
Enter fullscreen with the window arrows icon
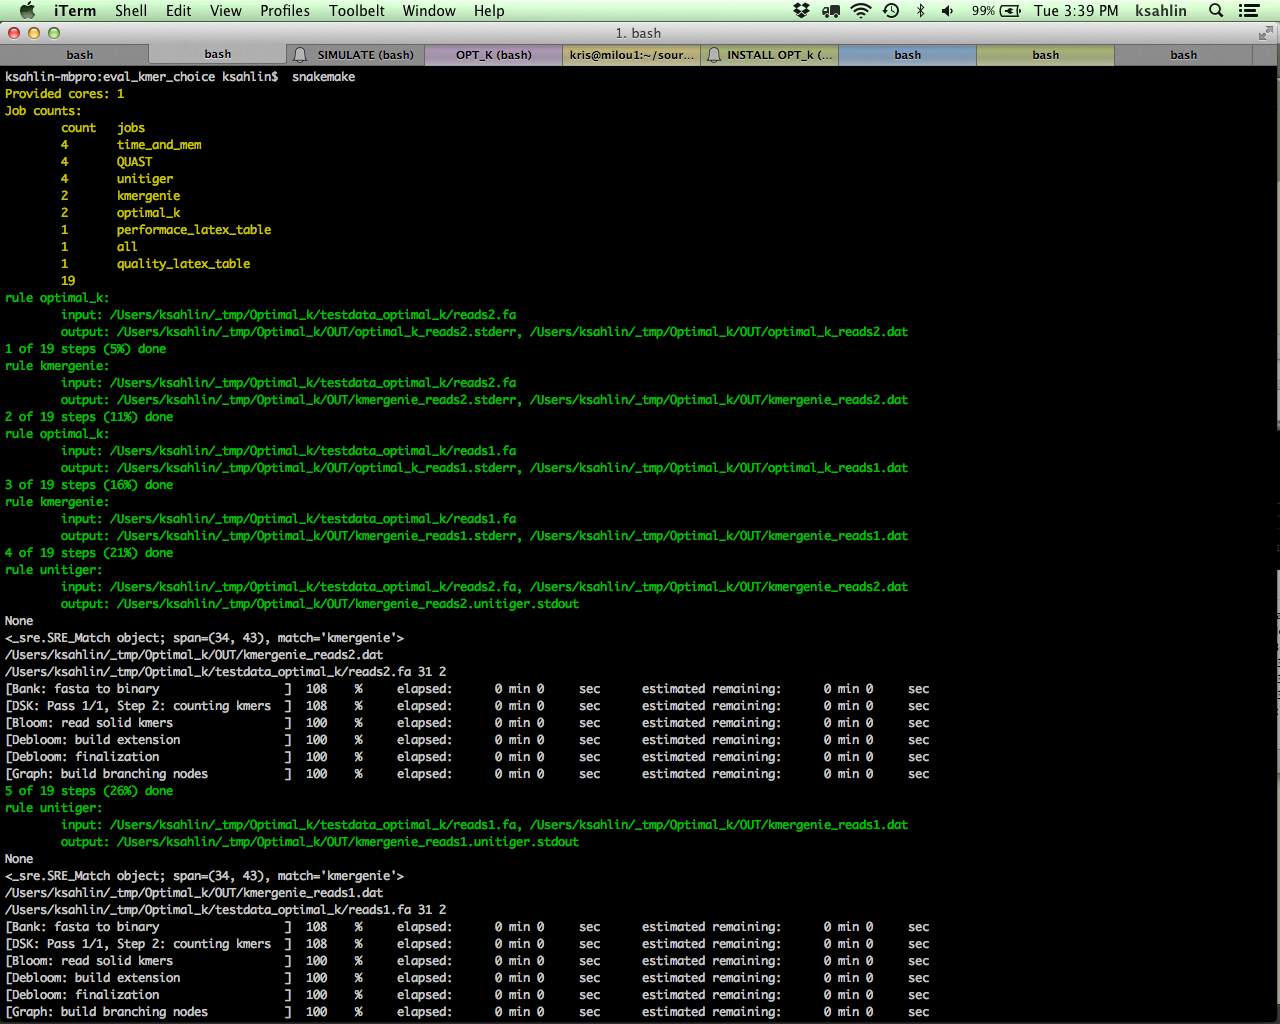pos(1265,33)
